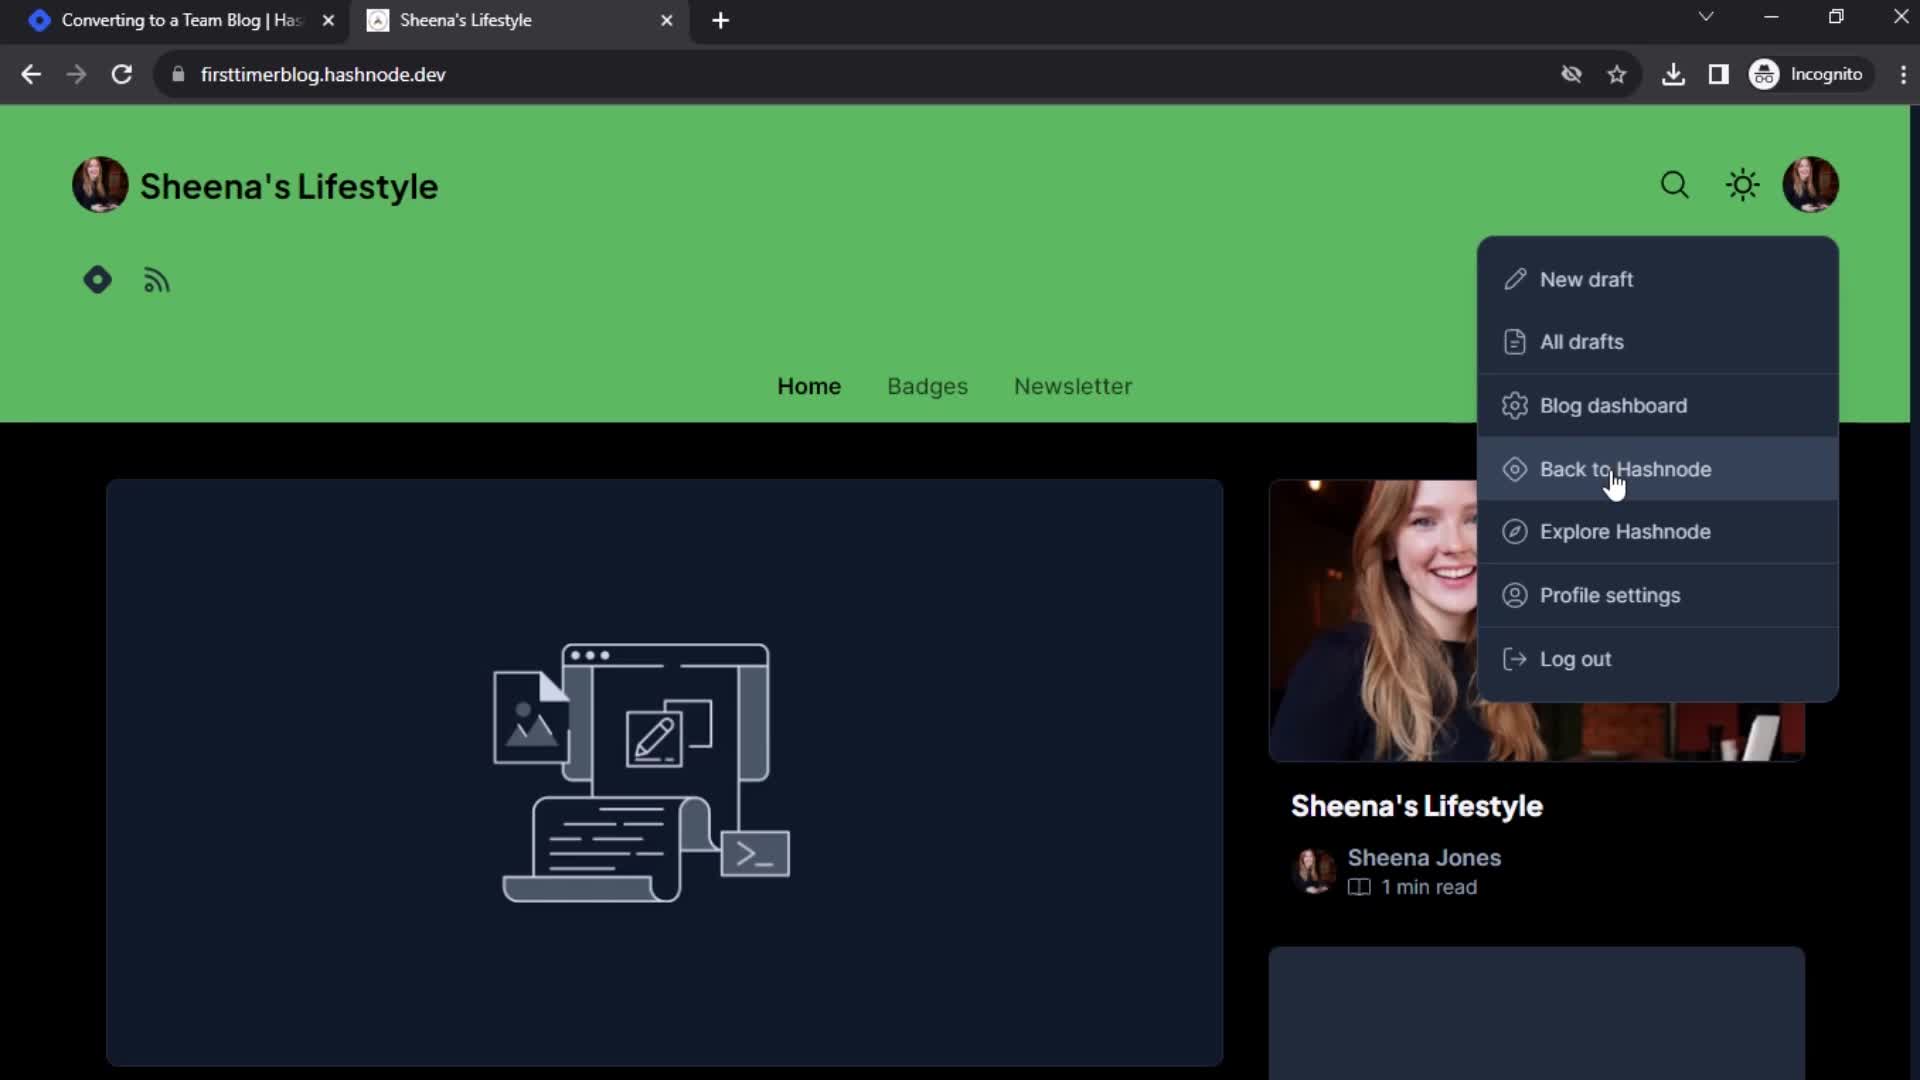Image resolution: width=1920 pixels, height=1080 pixels.
Task: Switch to the Home tab
Action: (809, 387)
